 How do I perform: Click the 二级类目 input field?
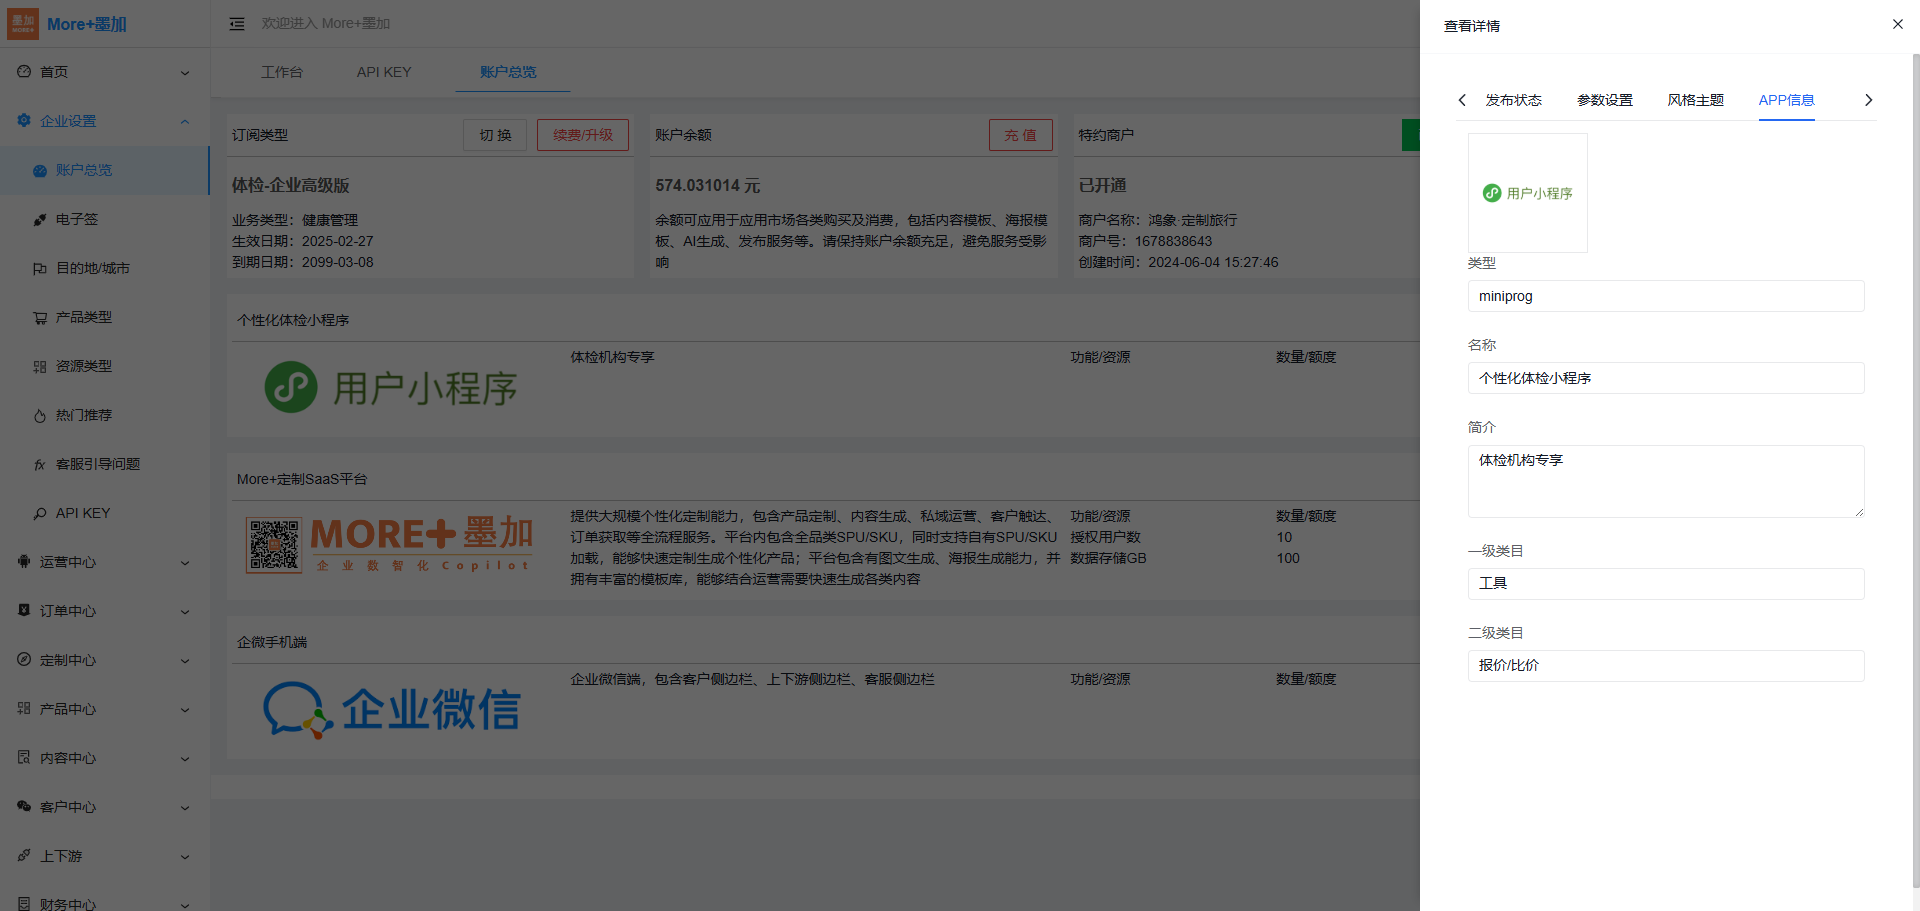[x=1665, y=666]
